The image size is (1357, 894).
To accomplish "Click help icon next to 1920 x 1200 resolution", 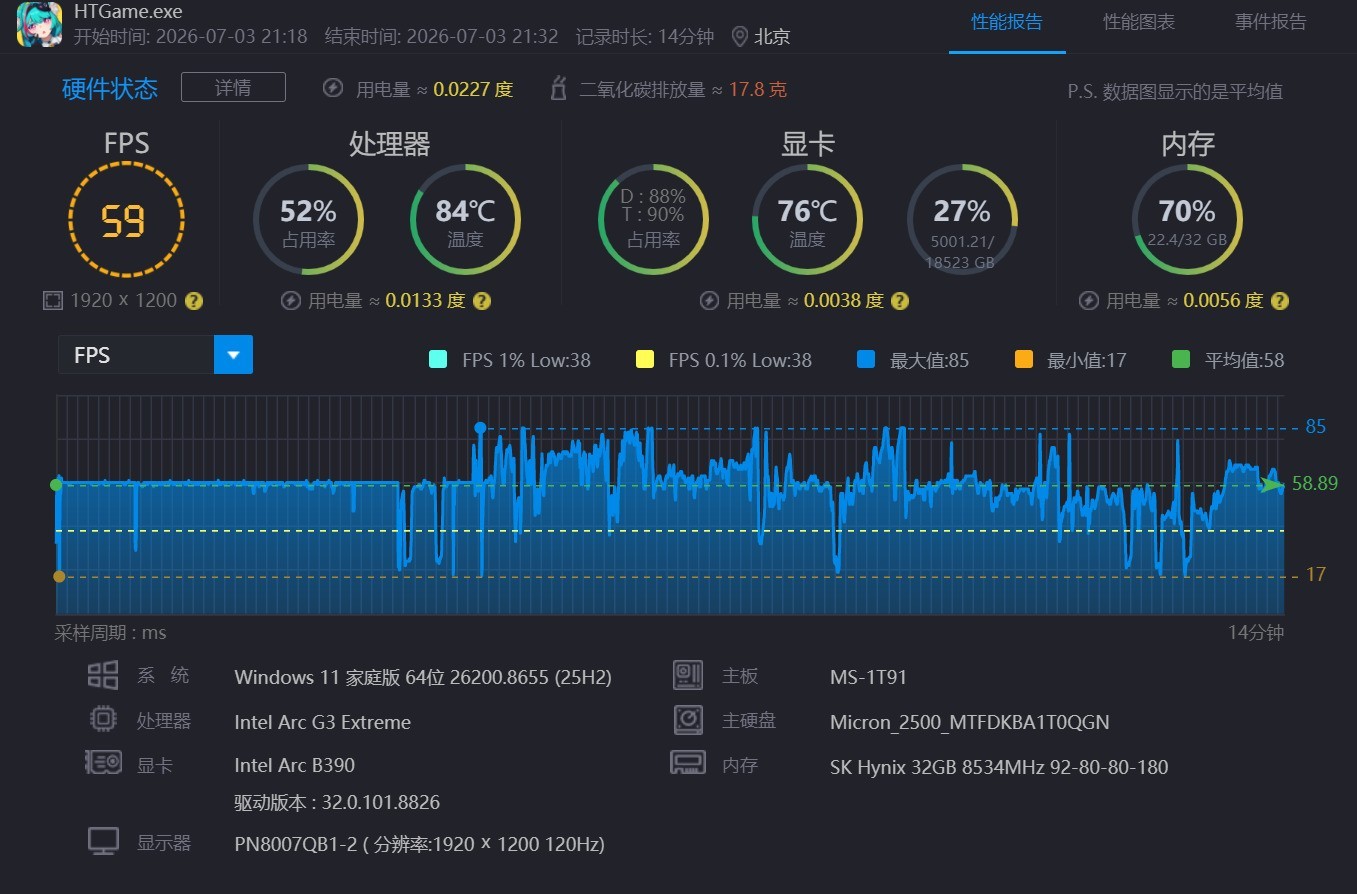I will 194,300.
